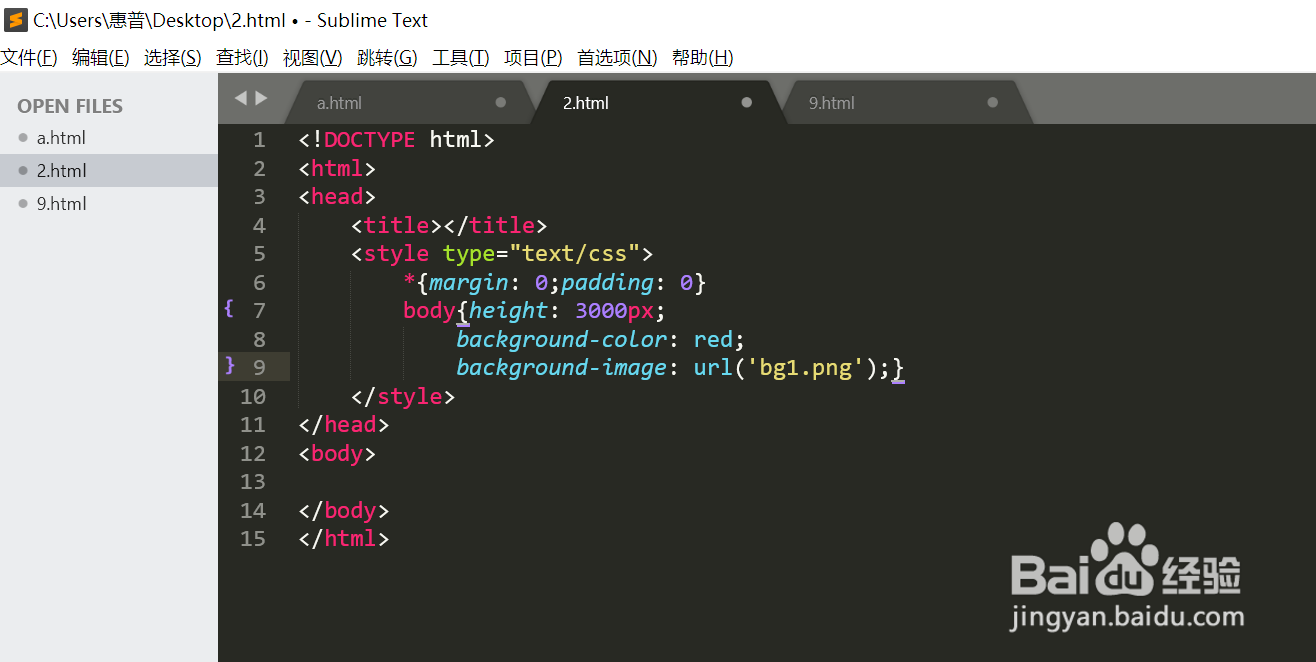1316x662 pixels.
Task: Click the Sublime Text app icon in title bar
Action: [16, 20]
